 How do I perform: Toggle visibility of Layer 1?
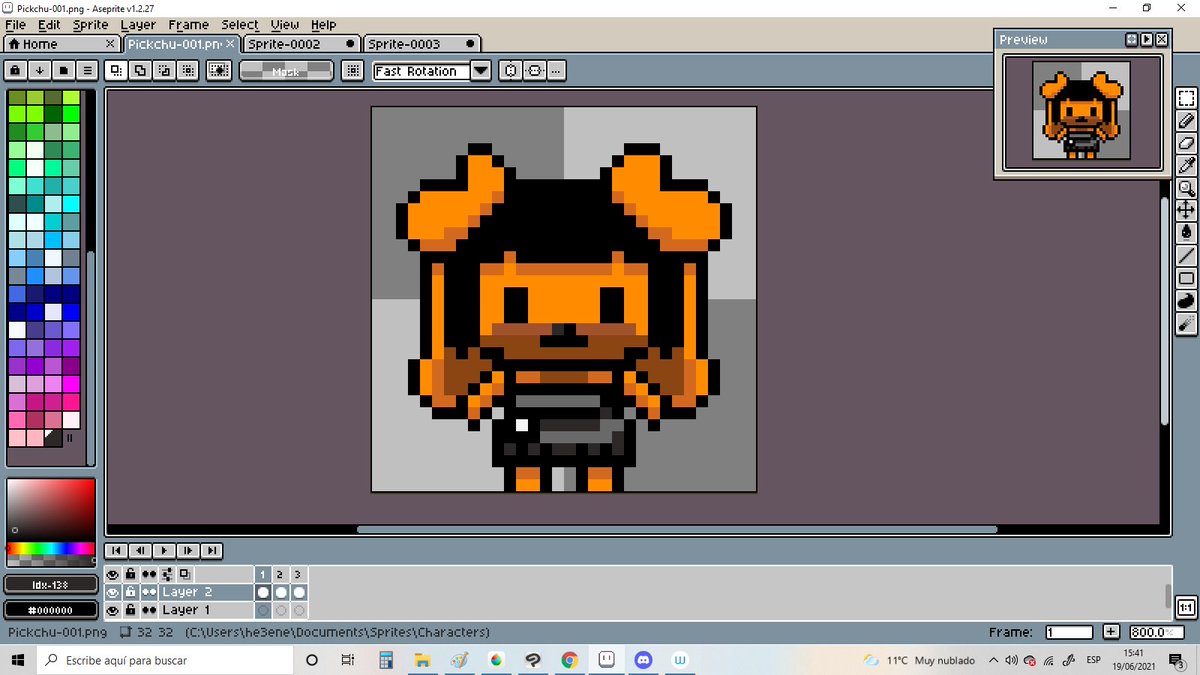pos(112,610)
